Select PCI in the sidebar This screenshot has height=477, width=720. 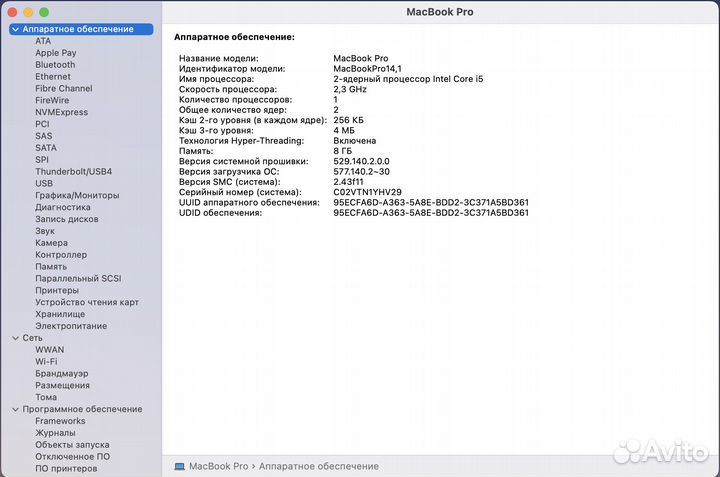tap(42, 124)
